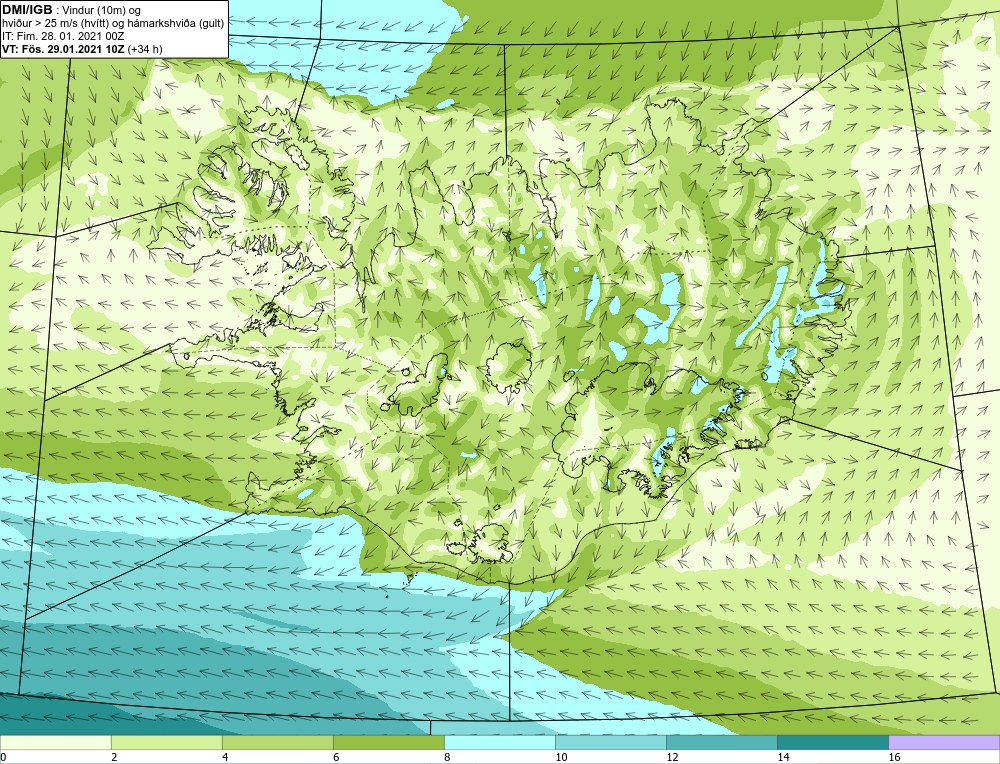
Task: Click the 2–4 m/s light green legend swatch
Action: click(166, 742)
